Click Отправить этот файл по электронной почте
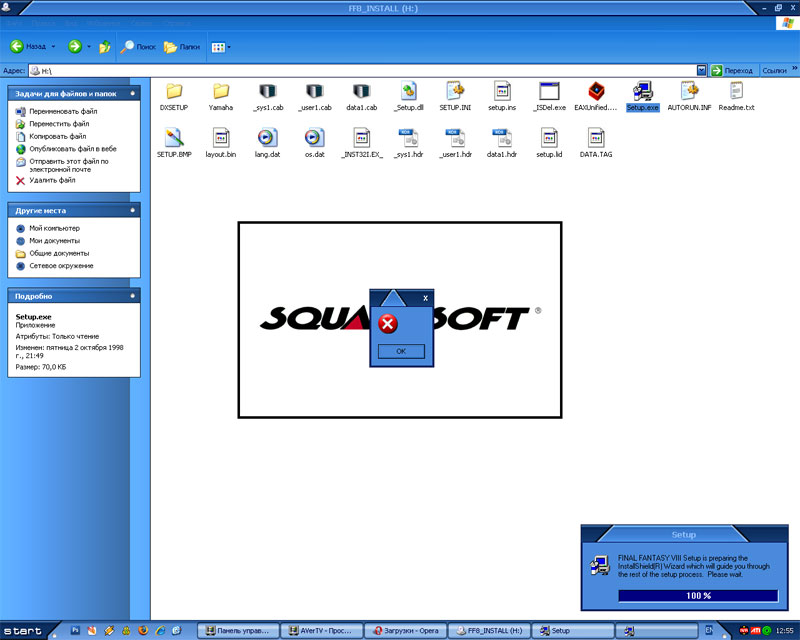This screenshot has height=640, width=800. coord(68,165)
